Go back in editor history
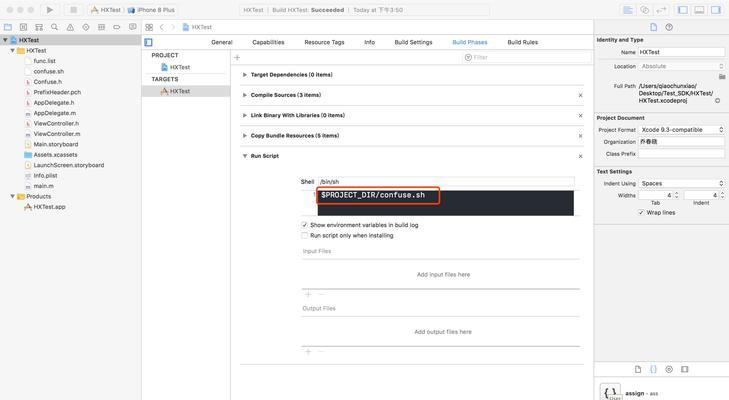Viewport: 729px width, 400px height. tap(162, 27)
